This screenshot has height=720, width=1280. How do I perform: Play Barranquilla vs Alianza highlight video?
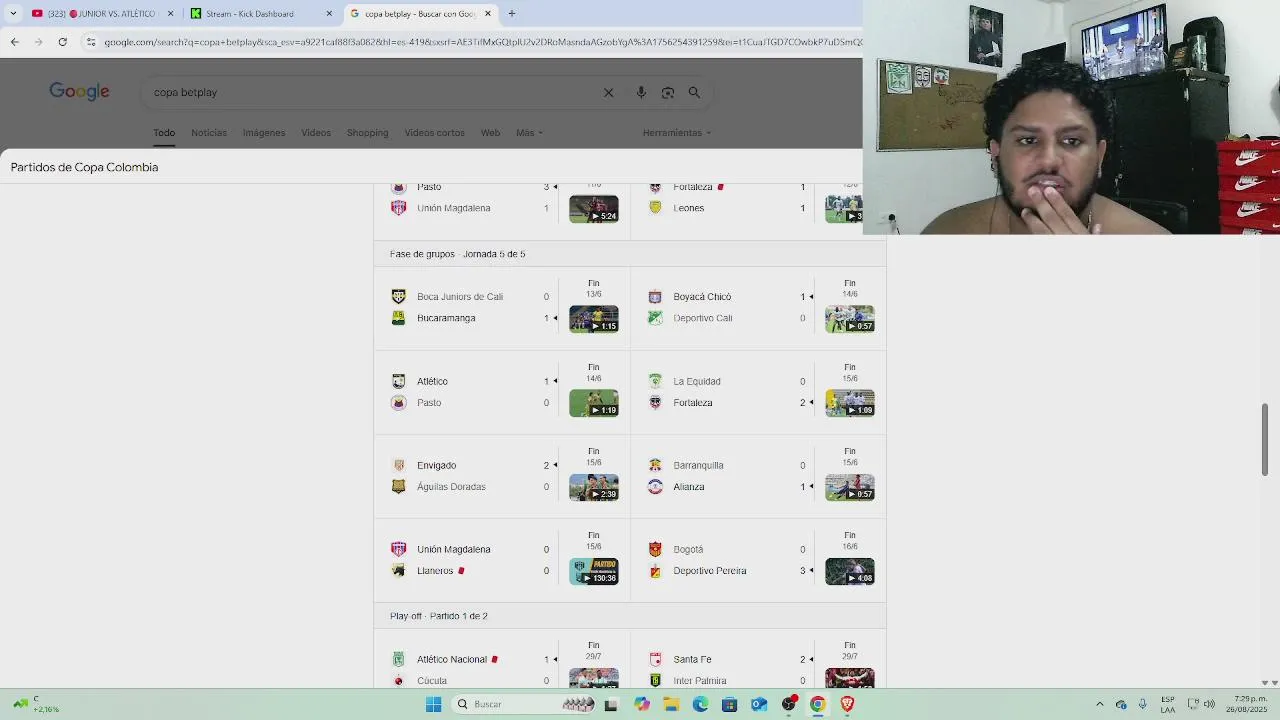(x=850, y=487)
